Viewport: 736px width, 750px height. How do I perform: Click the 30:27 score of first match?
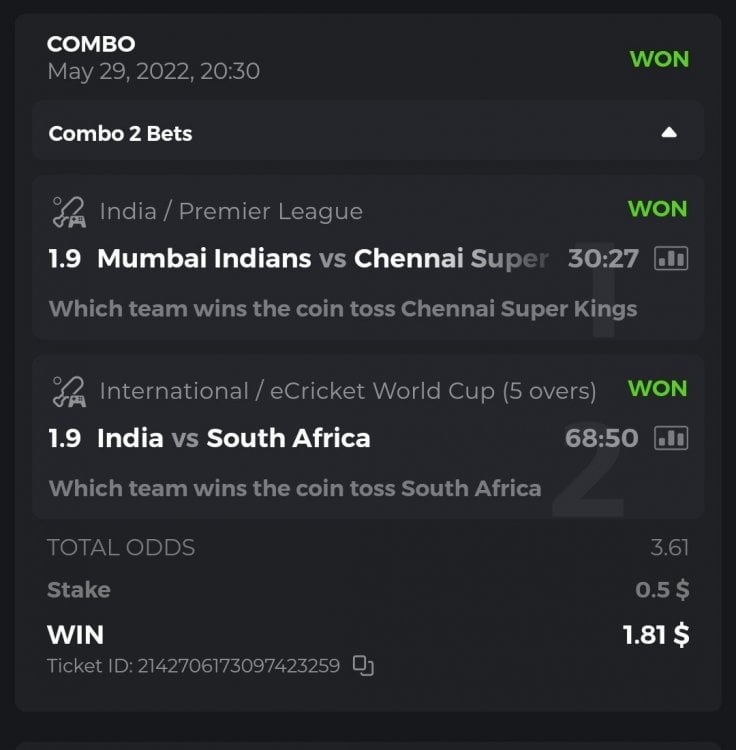(x=603, y=259)
